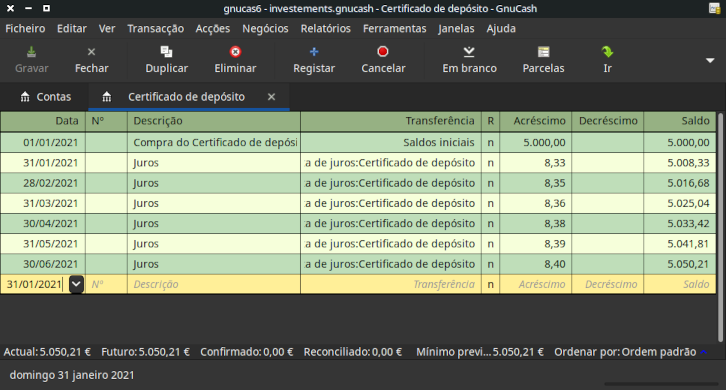Screen dimensions: 726x390
Task: Open the Negócios menu
Action: (x=265, y=29)
